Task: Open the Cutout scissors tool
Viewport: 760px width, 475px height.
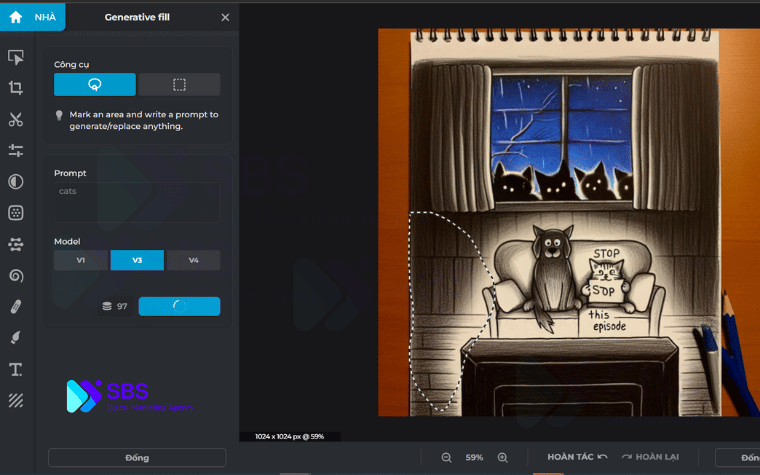Action: [x=16, y=119]
